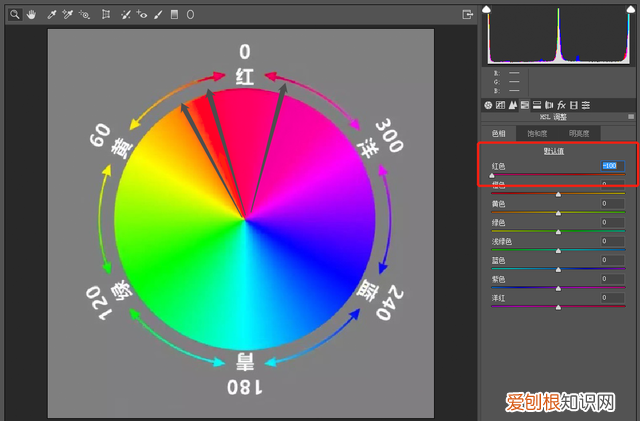Image resolution: width=640 pixels, height=421 pixels.
Task: Click the 红色 (Red) hue value field
Action: click(612, 166)
